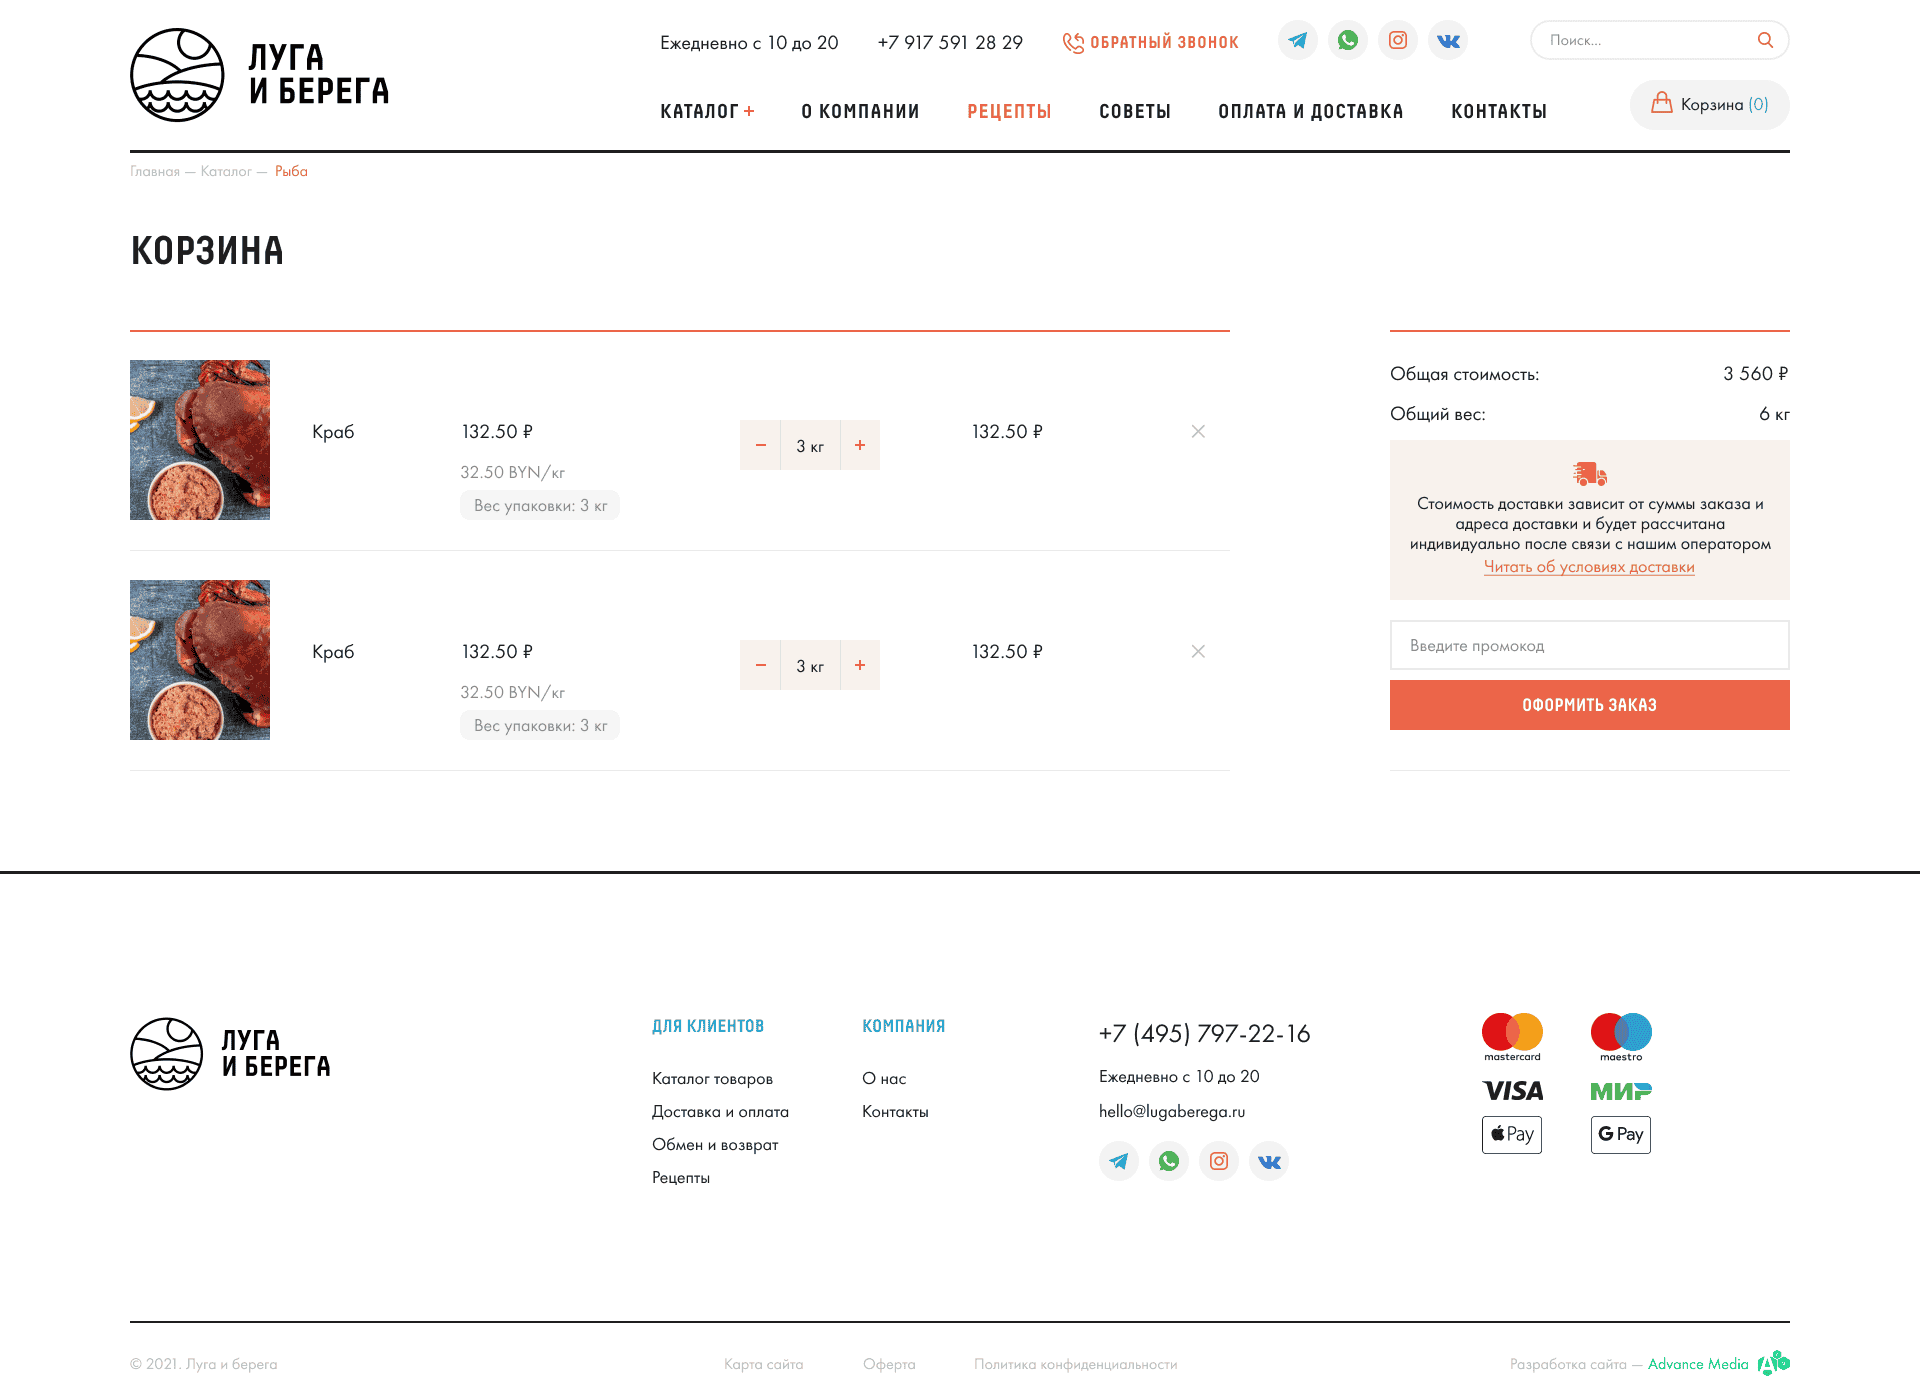This screenshot has width=1920, height=1400.
Task: Remove the second Краб item
Action: 1198,651
